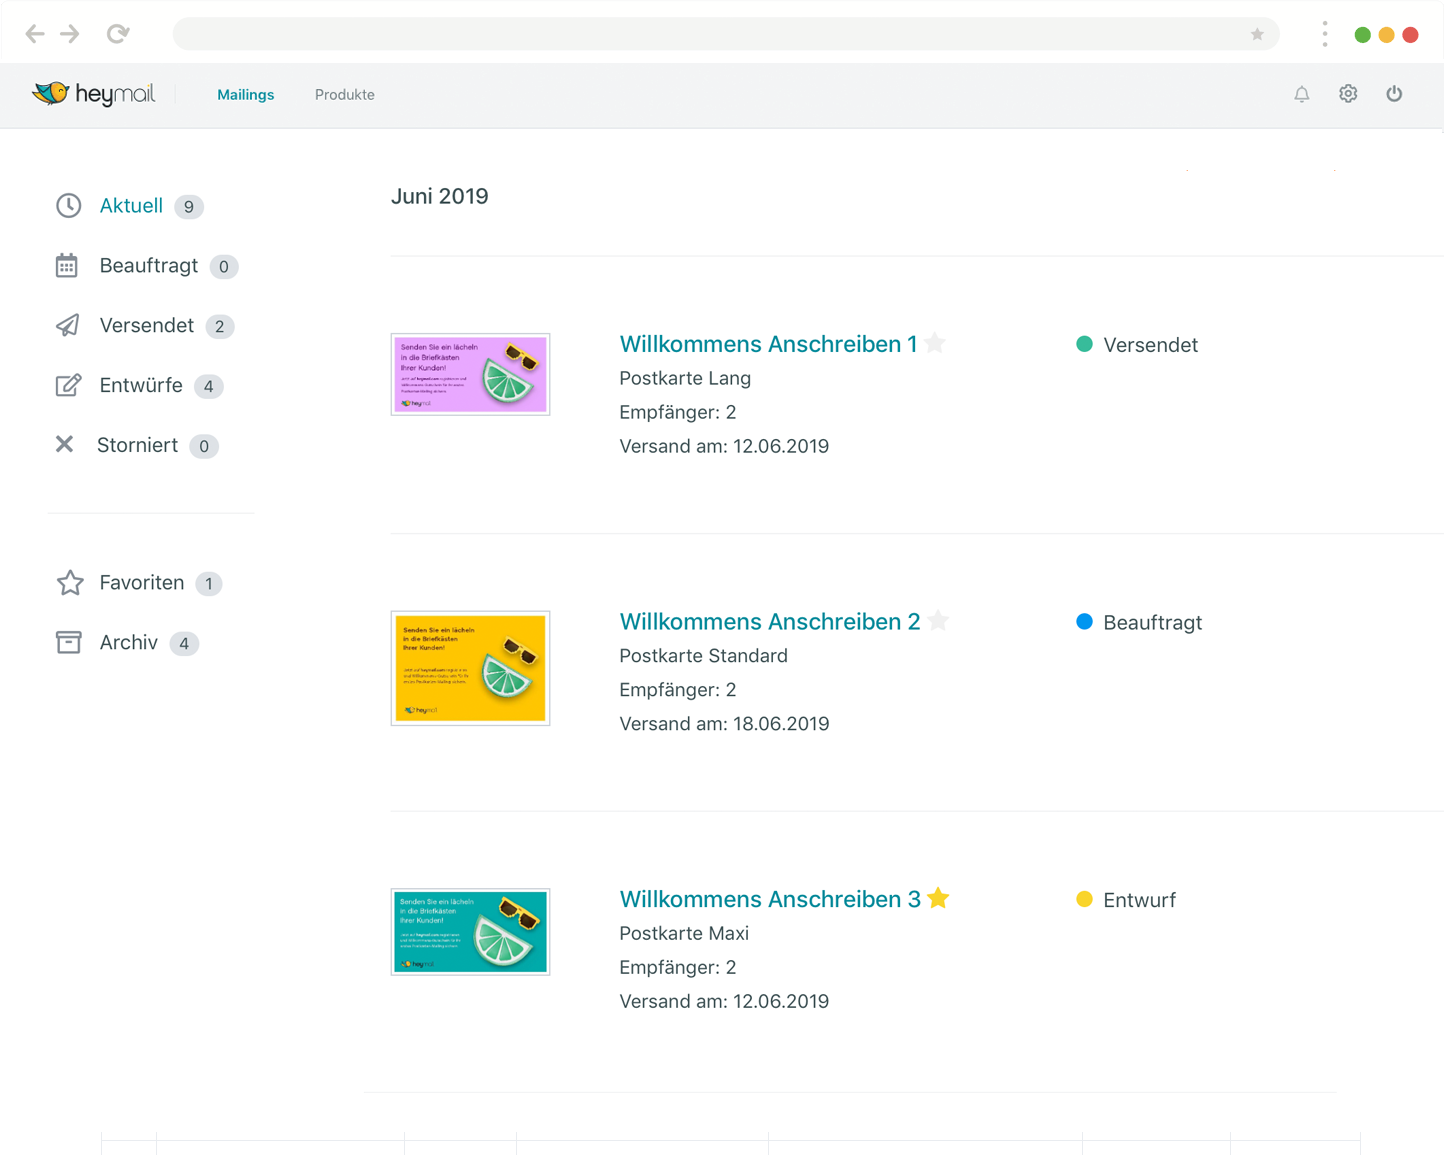Show Versendet mailings with paper plane

click(145, 325)
